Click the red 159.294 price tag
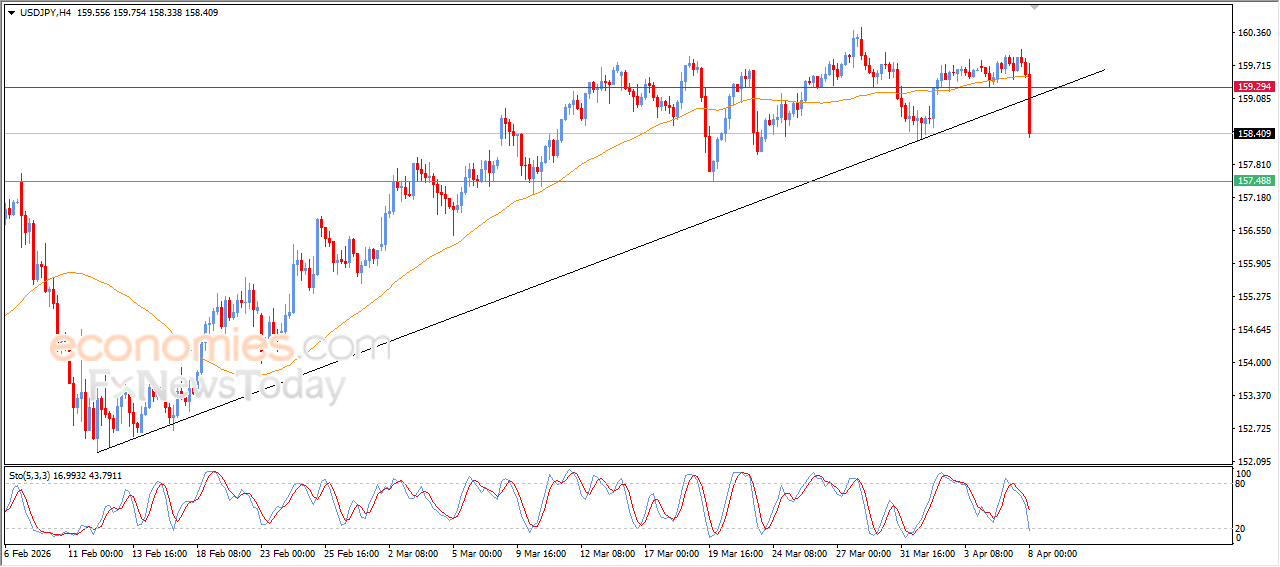 pyautogui.click(x=1254, y=87)
